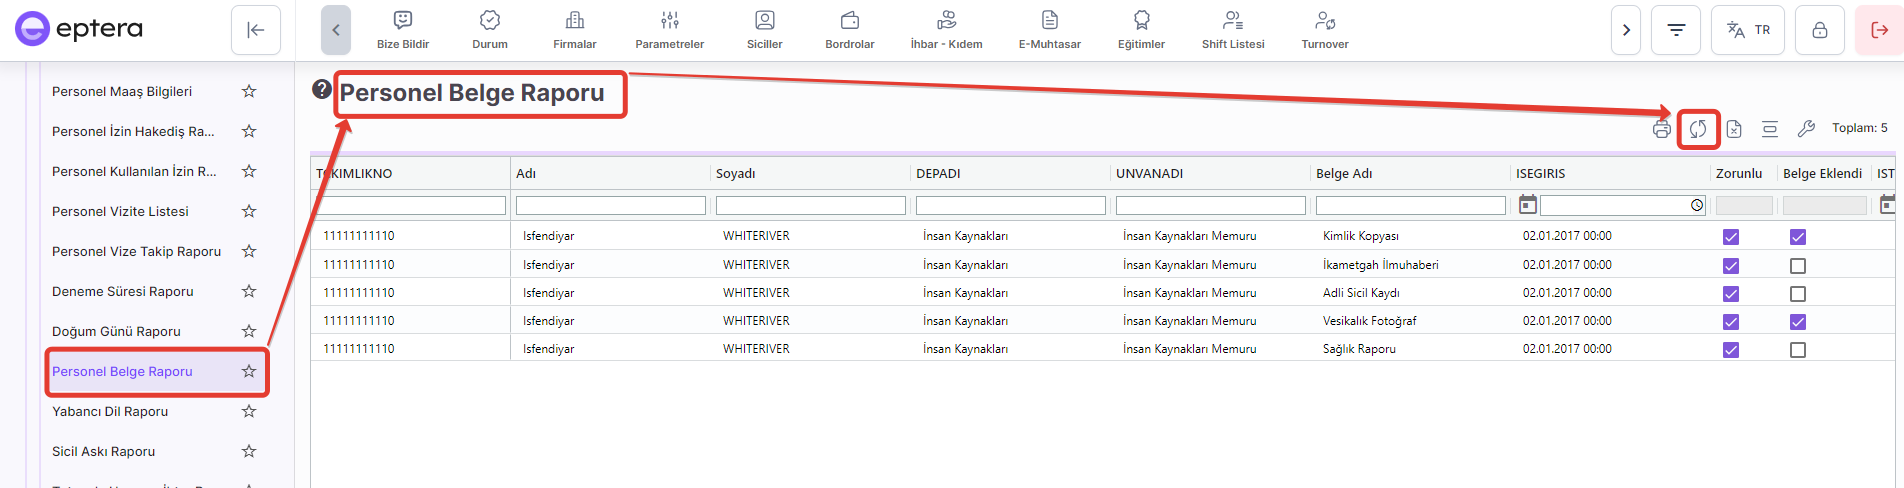Select Personel Vizite Listesi report

coord(120,211)
